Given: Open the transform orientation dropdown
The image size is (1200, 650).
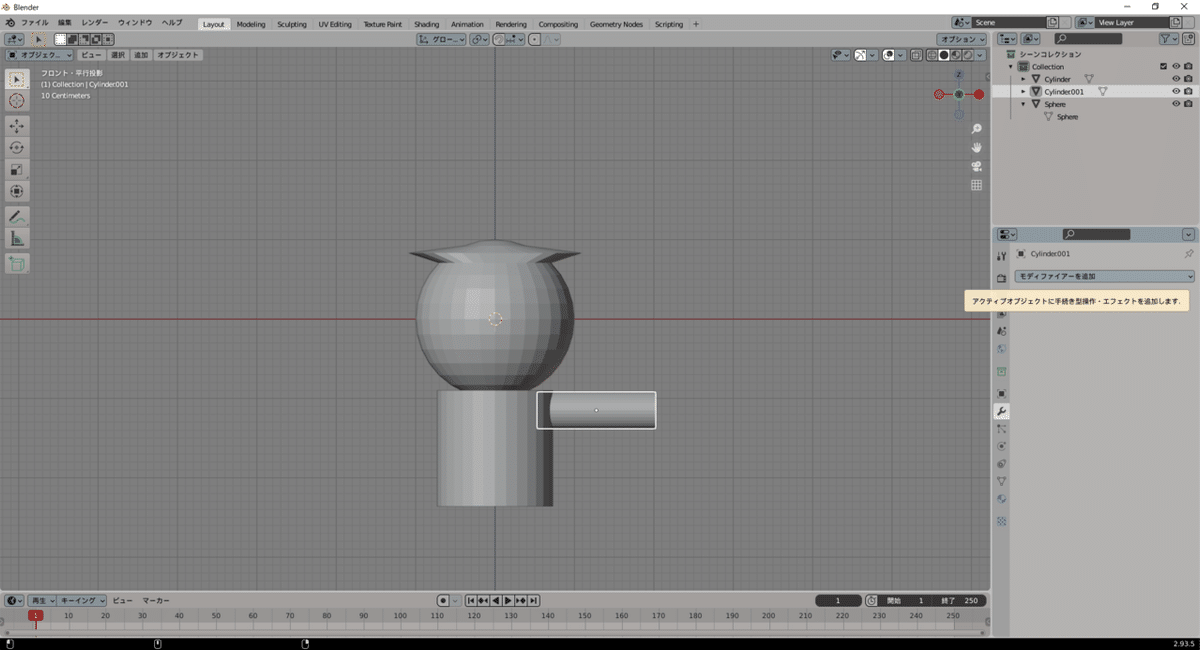Looking at the screenshot, I should tap(441, 39).
